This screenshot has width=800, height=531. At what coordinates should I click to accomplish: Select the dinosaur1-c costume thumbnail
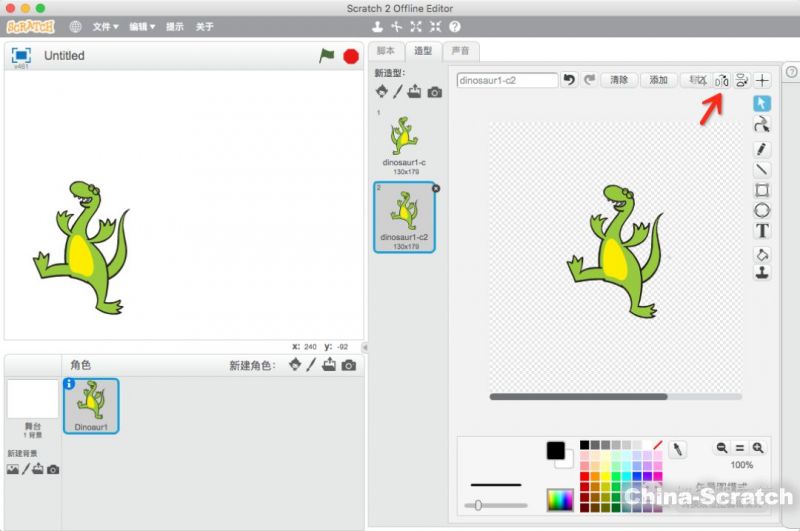(x=404, y=140)
